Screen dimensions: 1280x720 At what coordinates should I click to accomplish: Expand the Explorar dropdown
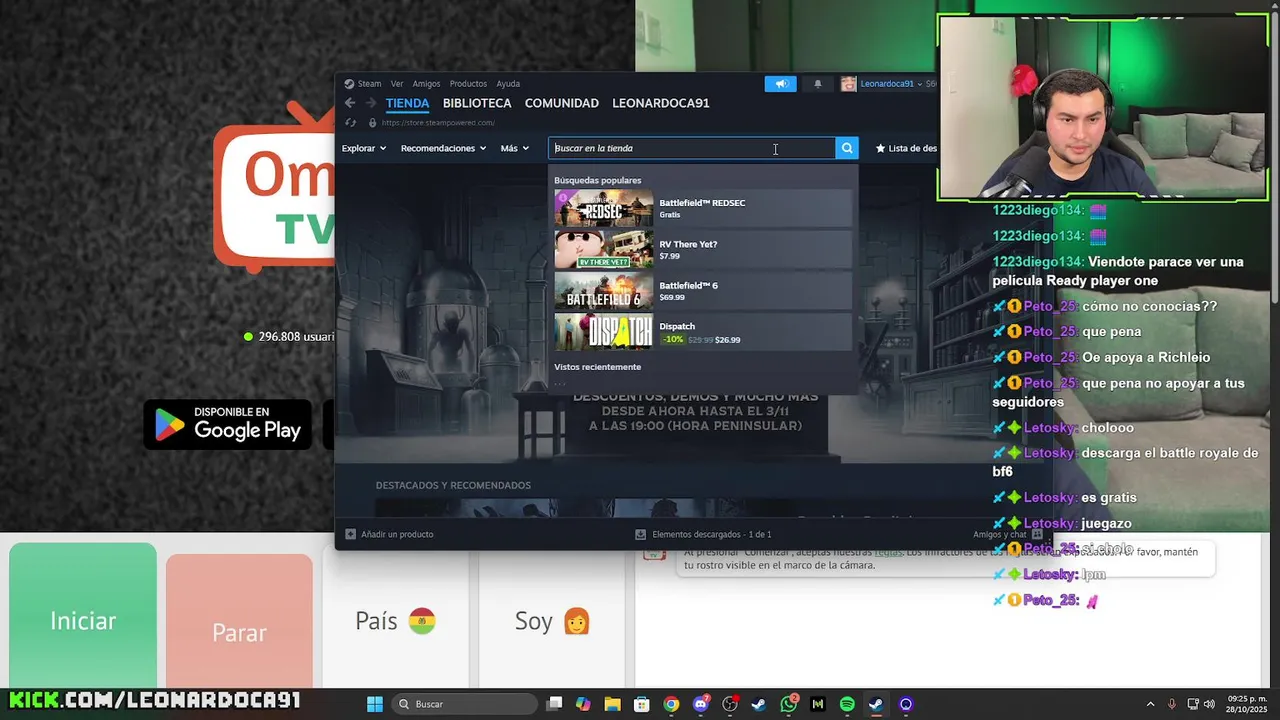[x=364, y=148]
